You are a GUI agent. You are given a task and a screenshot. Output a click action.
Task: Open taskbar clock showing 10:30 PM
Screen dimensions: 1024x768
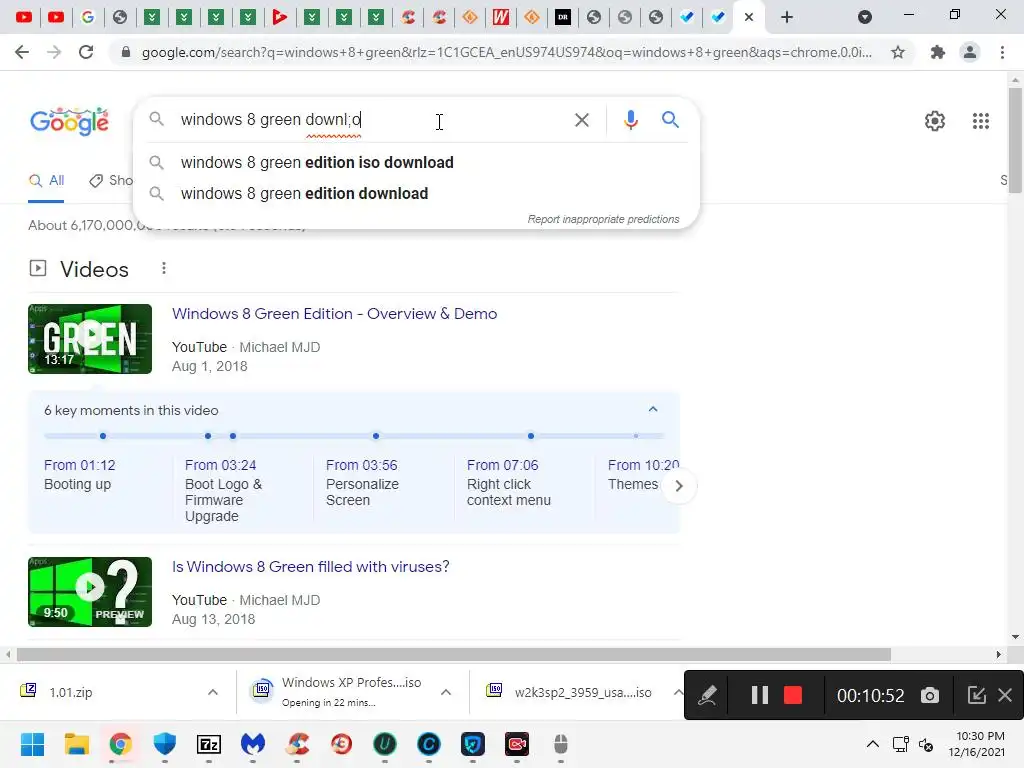(x=976, y=744)
